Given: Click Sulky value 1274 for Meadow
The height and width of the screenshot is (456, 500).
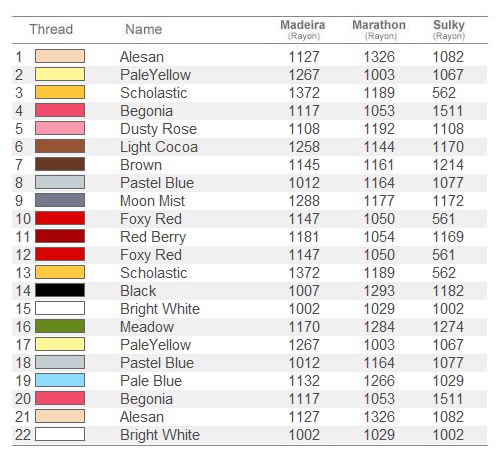Looking at the screenshot, I should tap(448, 327).
